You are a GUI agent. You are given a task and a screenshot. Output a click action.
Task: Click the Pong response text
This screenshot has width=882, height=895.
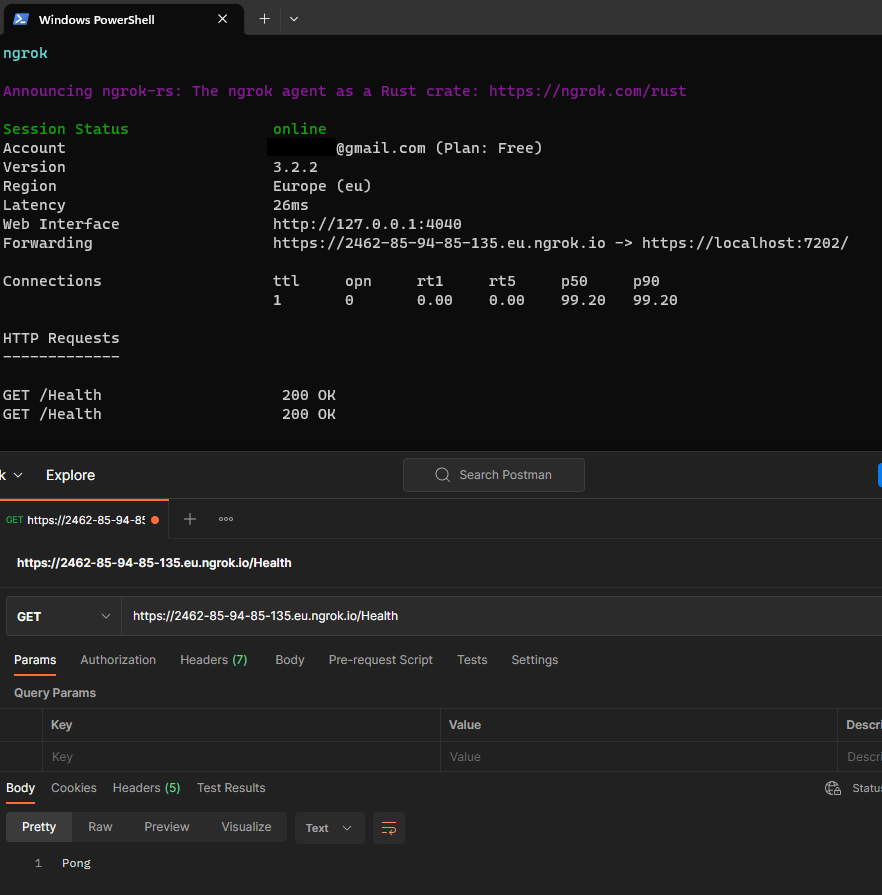pos(76,863)
